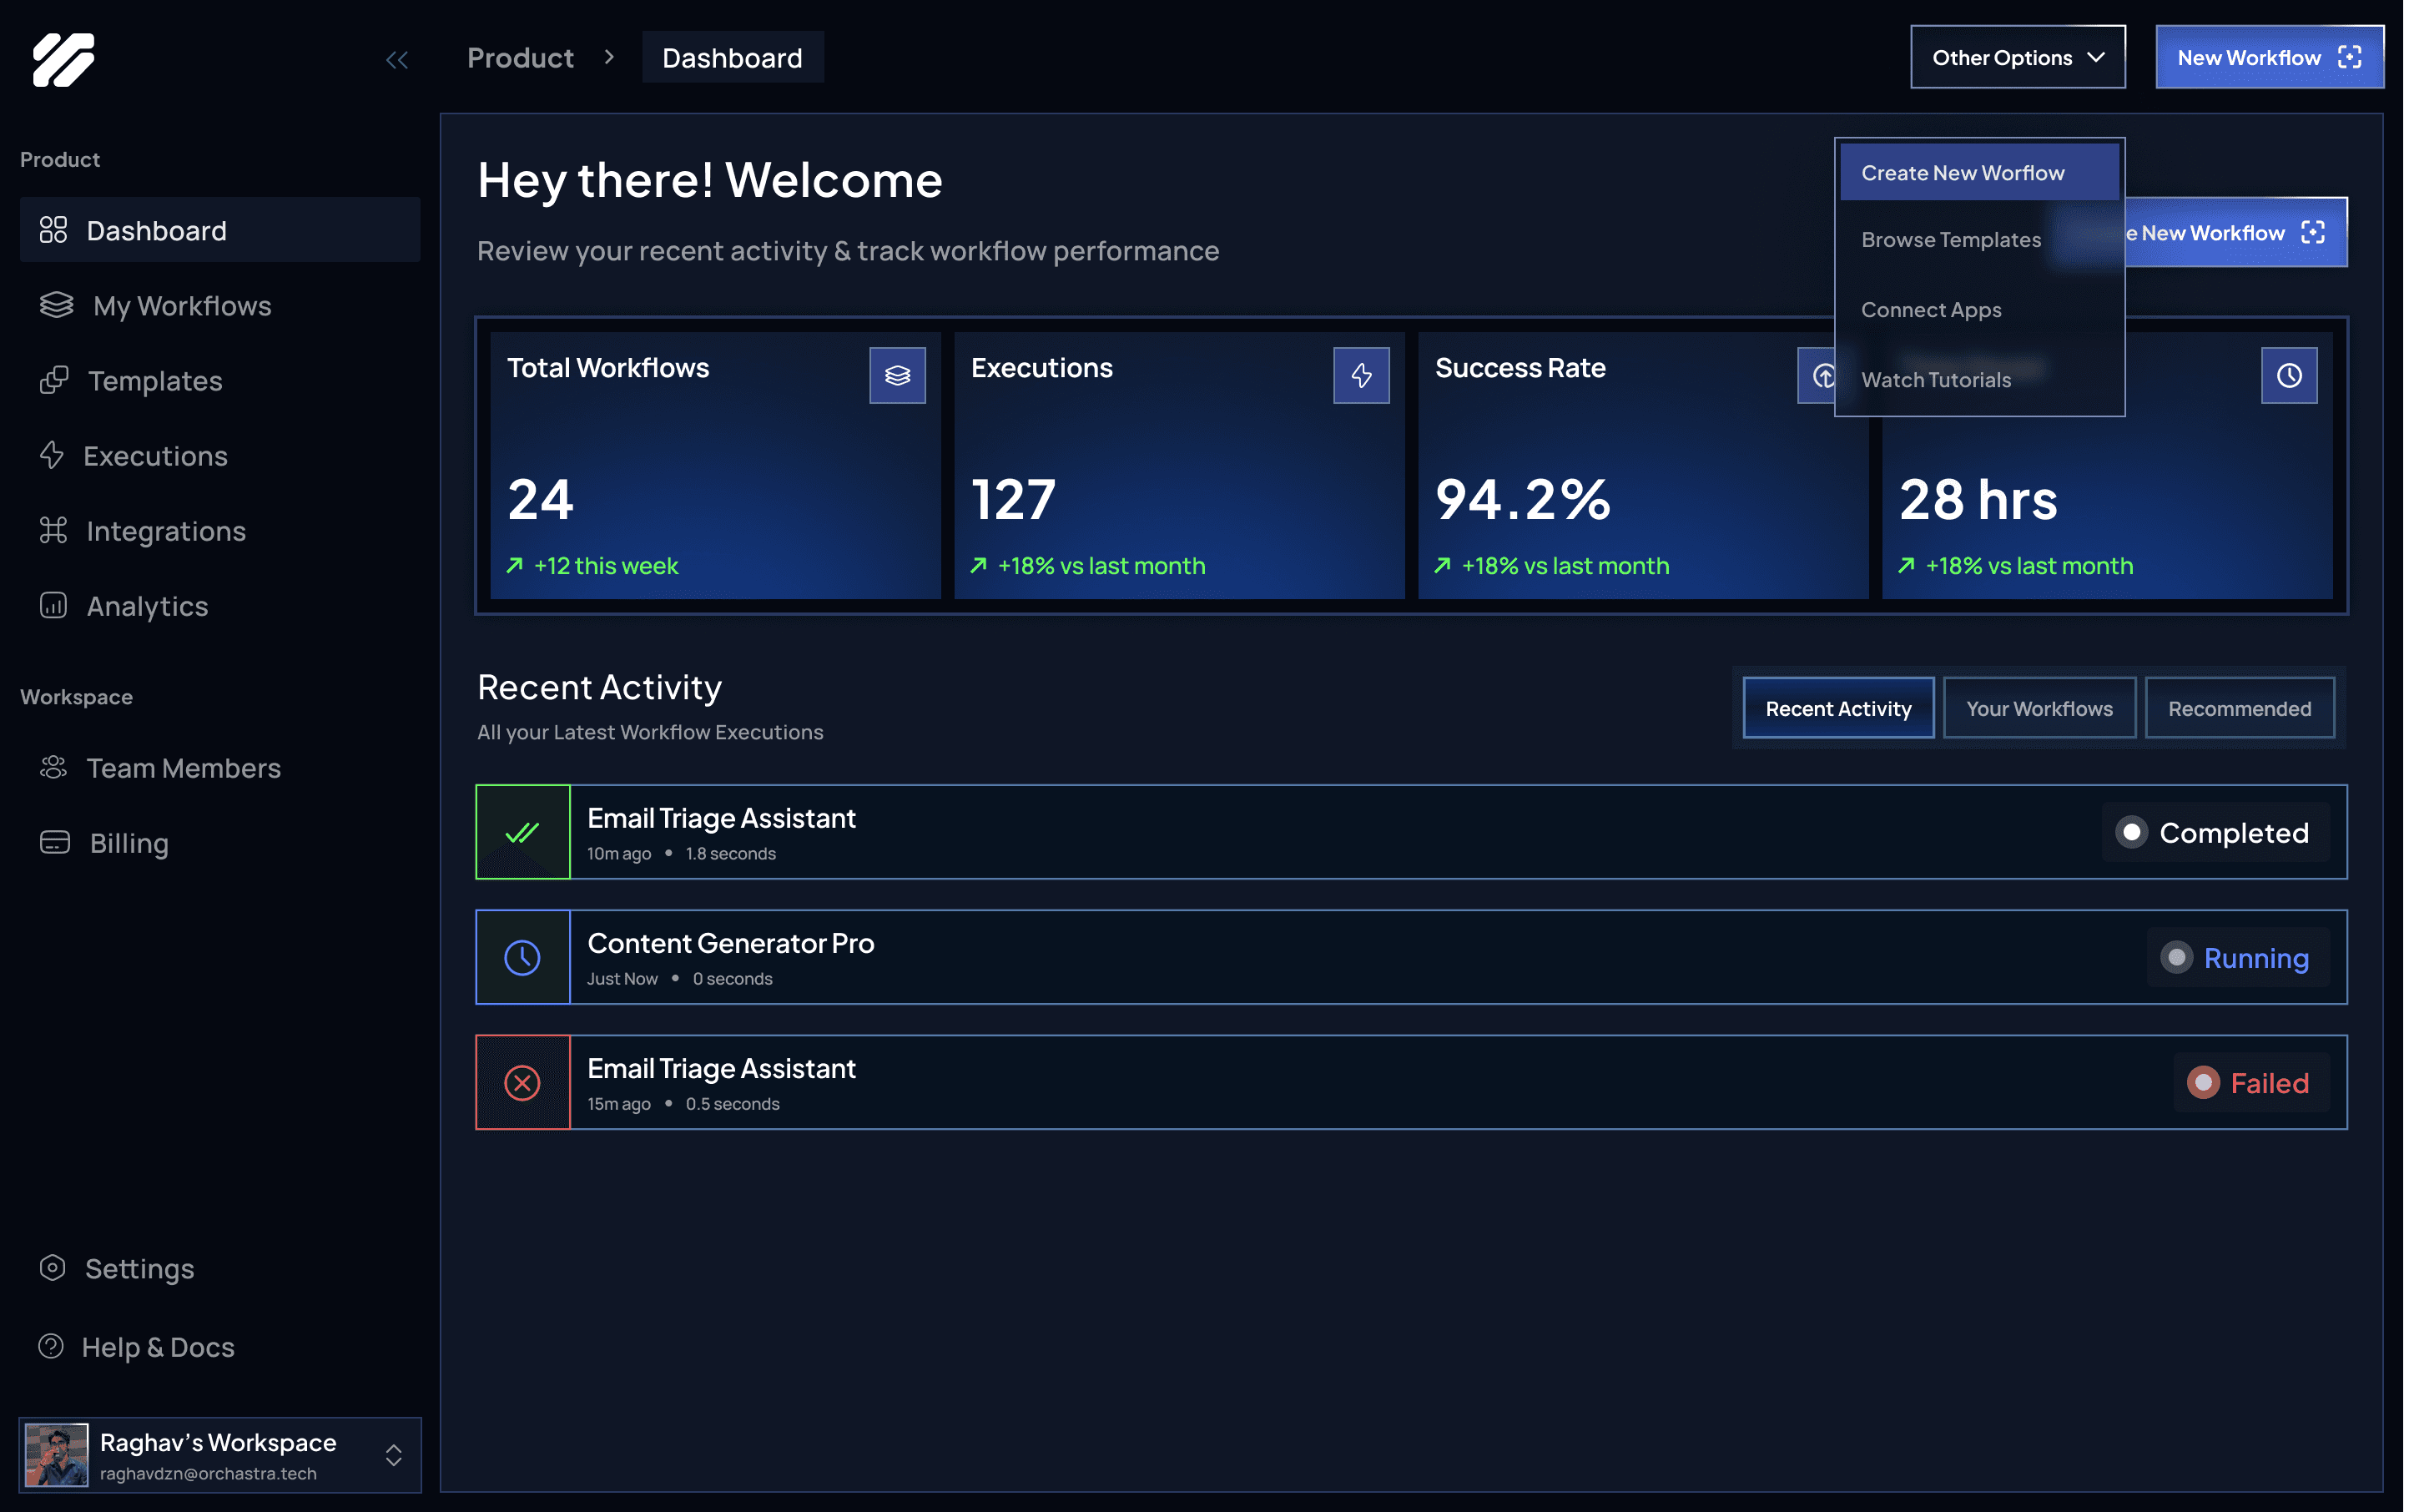Click the Product breadcrumb chevron
Viewport: 2409px width, 1512px height.
pyautogui.click(x=609, y=57)
